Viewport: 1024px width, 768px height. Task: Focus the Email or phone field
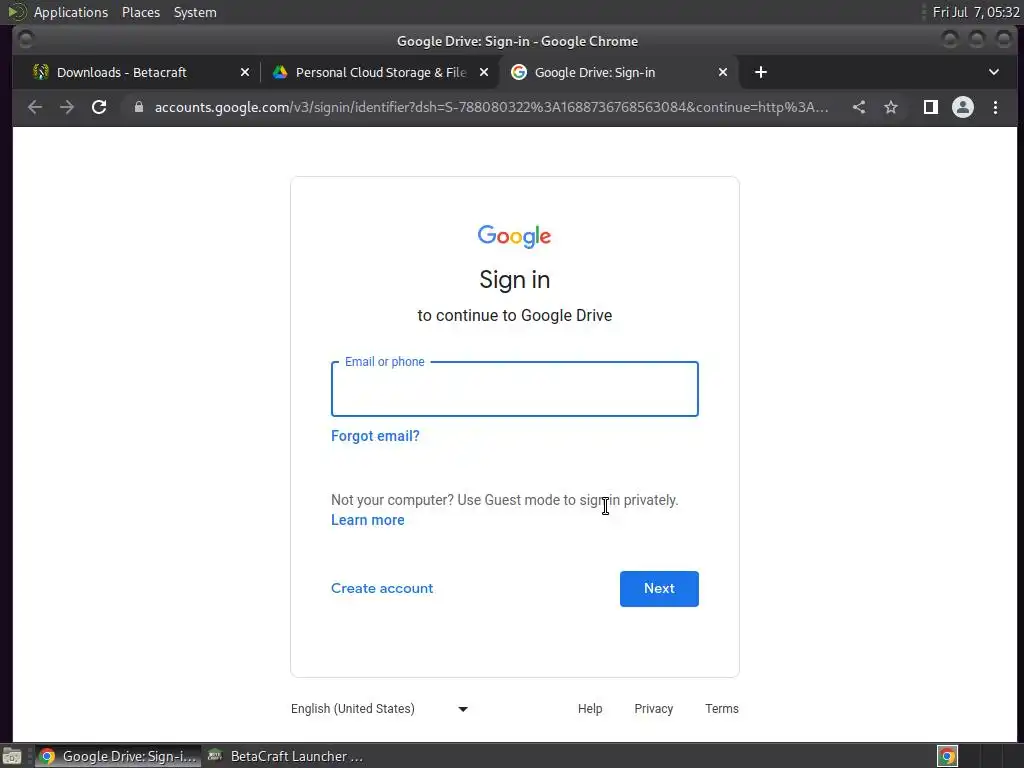(x=515, y=389)
